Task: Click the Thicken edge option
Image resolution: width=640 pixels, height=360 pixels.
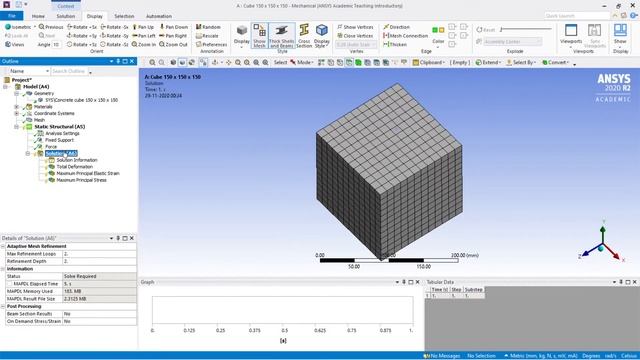Action: (395, 44)
